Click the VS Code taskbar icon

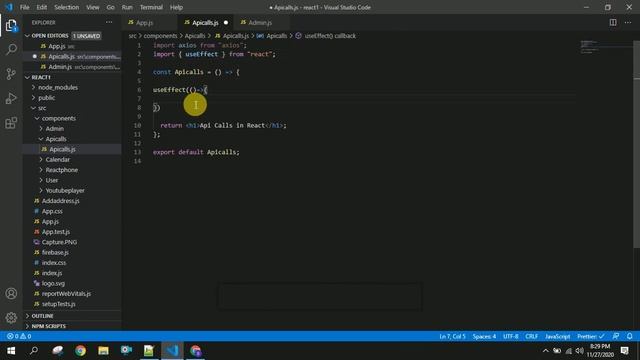(172, 351)
